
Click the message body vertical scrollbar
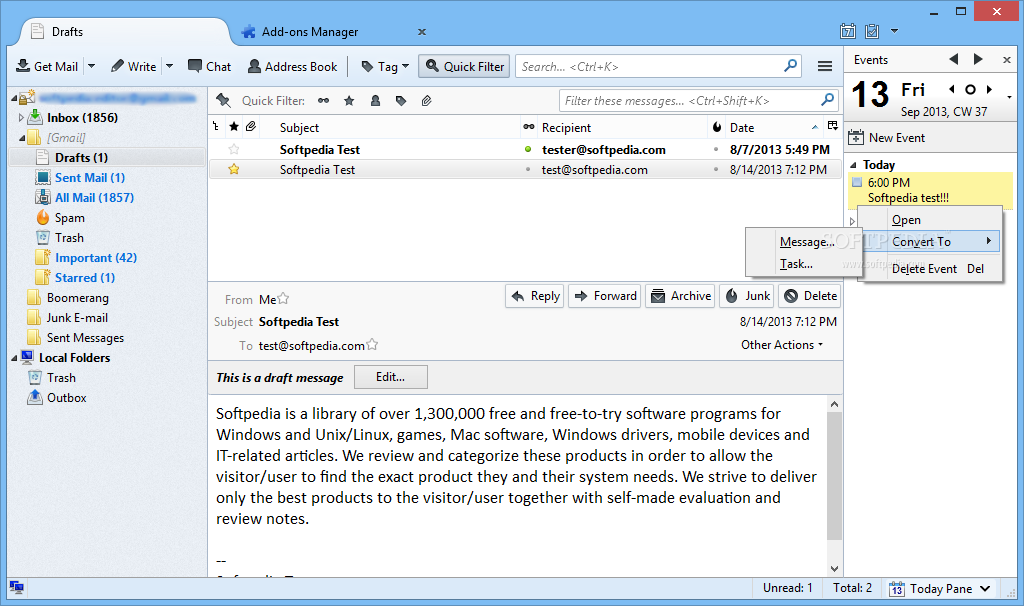tap(834, 476)
